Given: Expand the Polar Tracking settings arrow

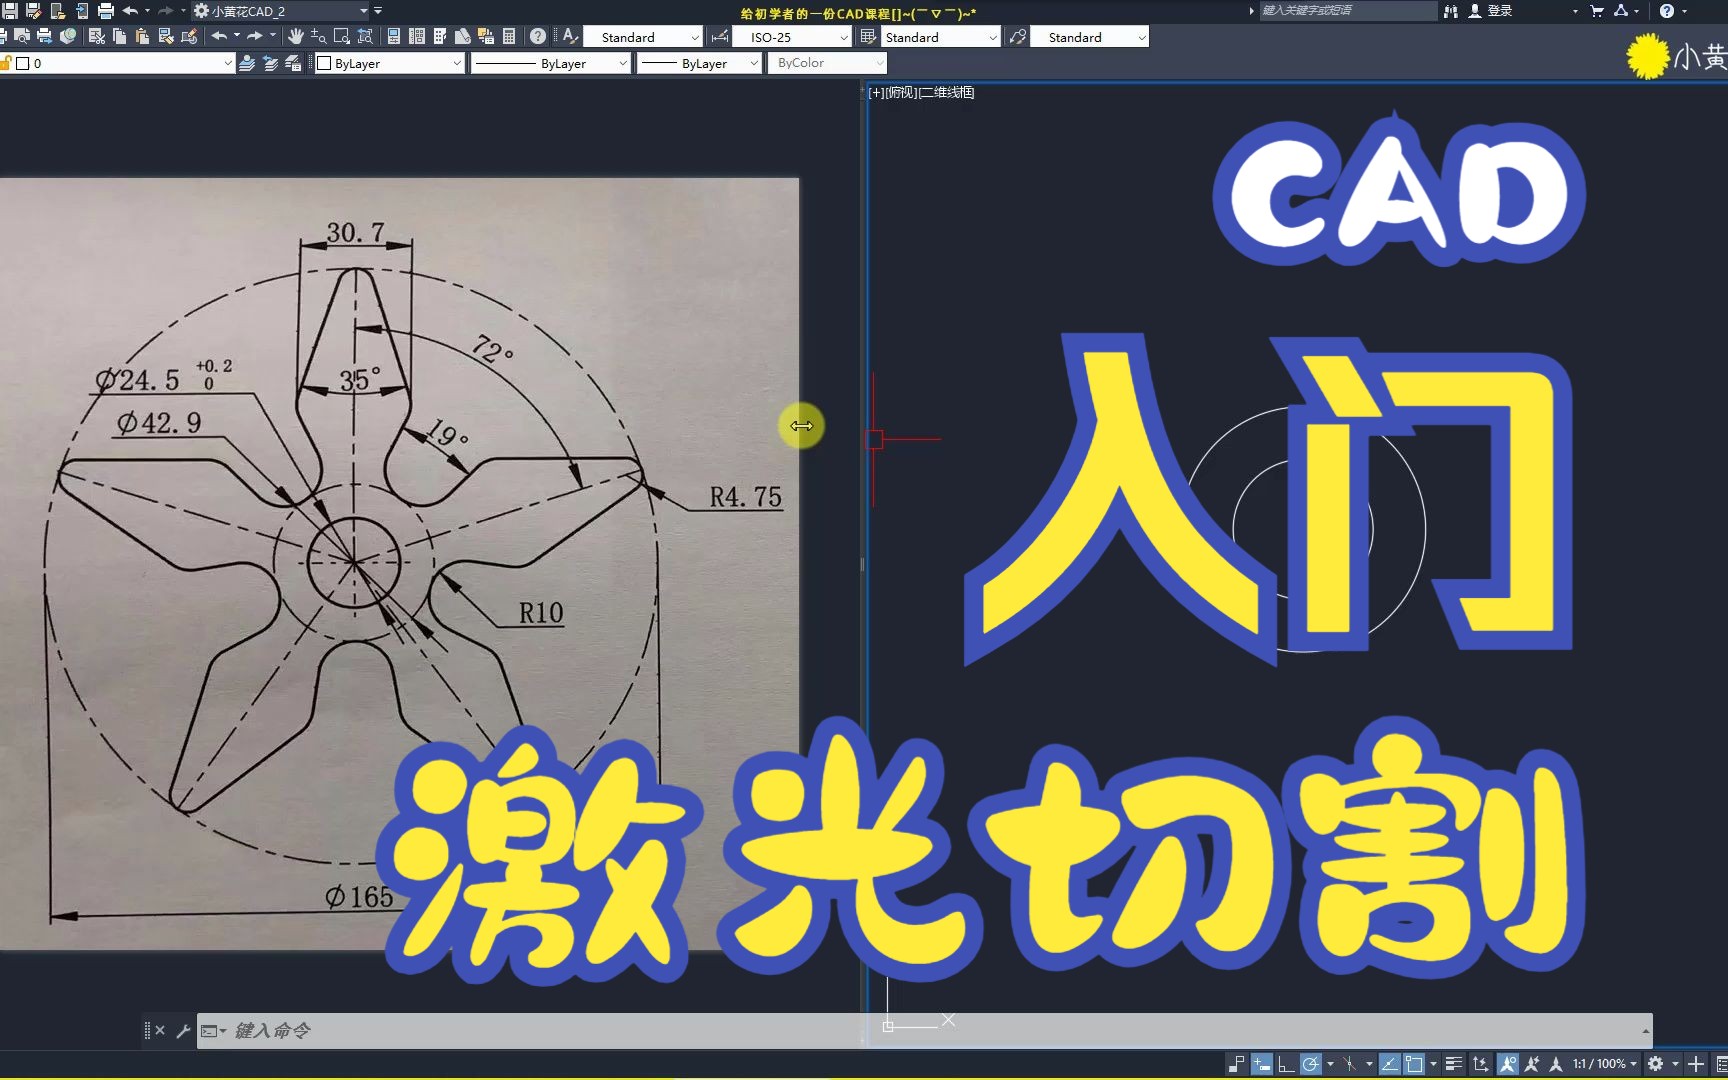Looking at the screenshot, I should pyautogui.click(x=1330, y=1064).
